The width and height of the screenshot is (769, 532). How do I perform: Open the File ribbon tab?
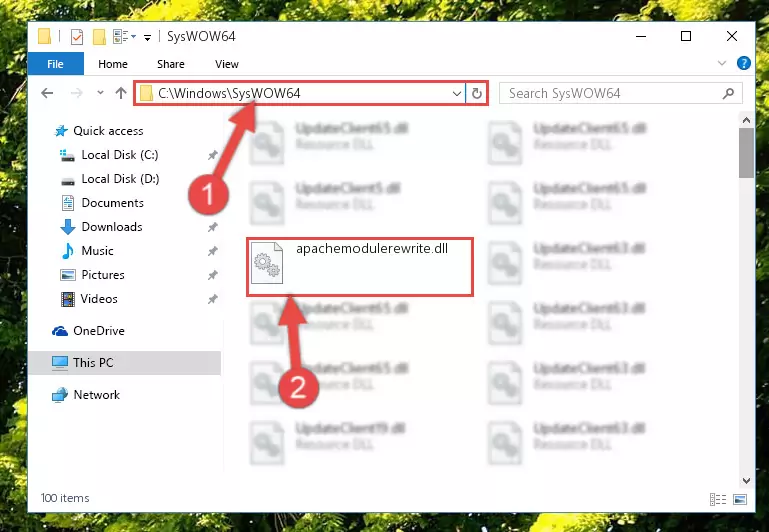tap(55, 64)
